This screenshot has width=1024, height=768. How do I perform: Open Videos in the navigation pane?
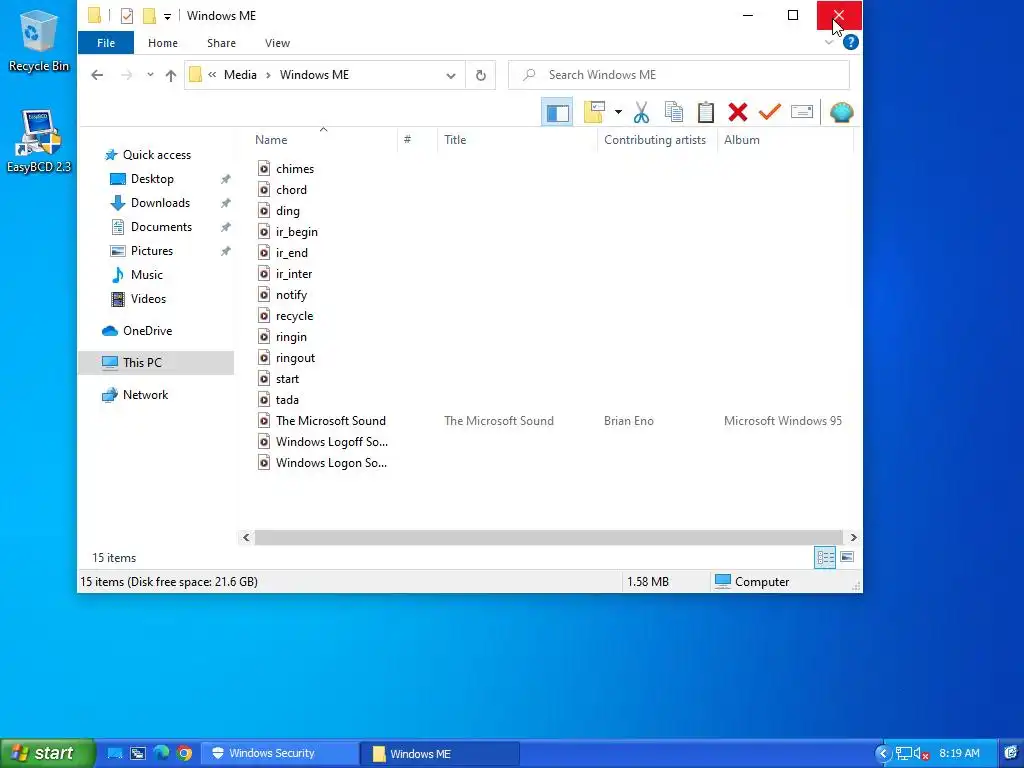pos(148,299)
